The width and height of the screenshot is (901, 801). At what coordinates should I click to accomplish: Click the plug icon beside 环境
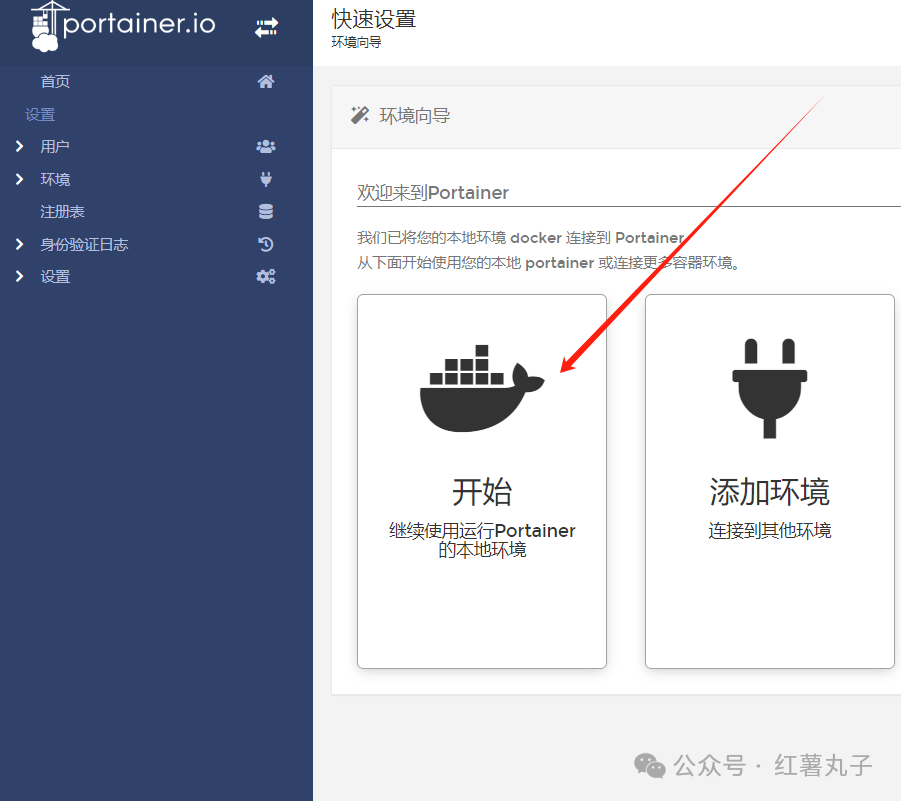coord(265,179)
